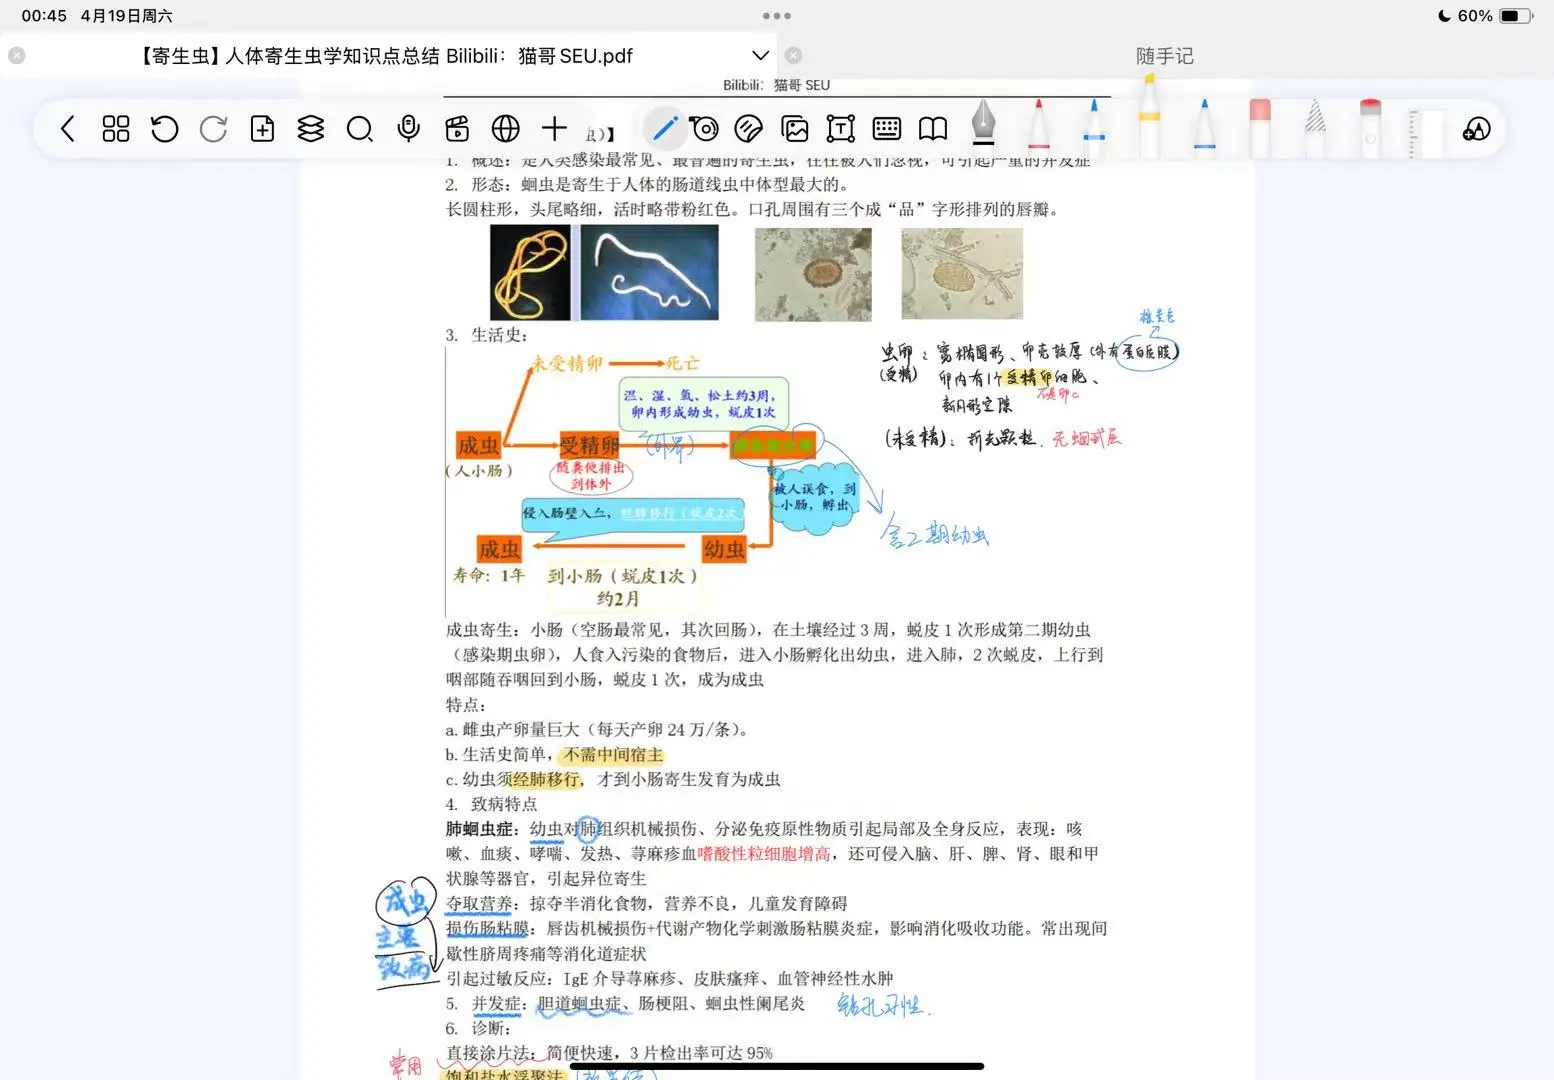The width and height of the screenshot is (1554, 1080).
Task: Tap the underlined text 损伤肠粘膜
Action: (x=487, y=929)
